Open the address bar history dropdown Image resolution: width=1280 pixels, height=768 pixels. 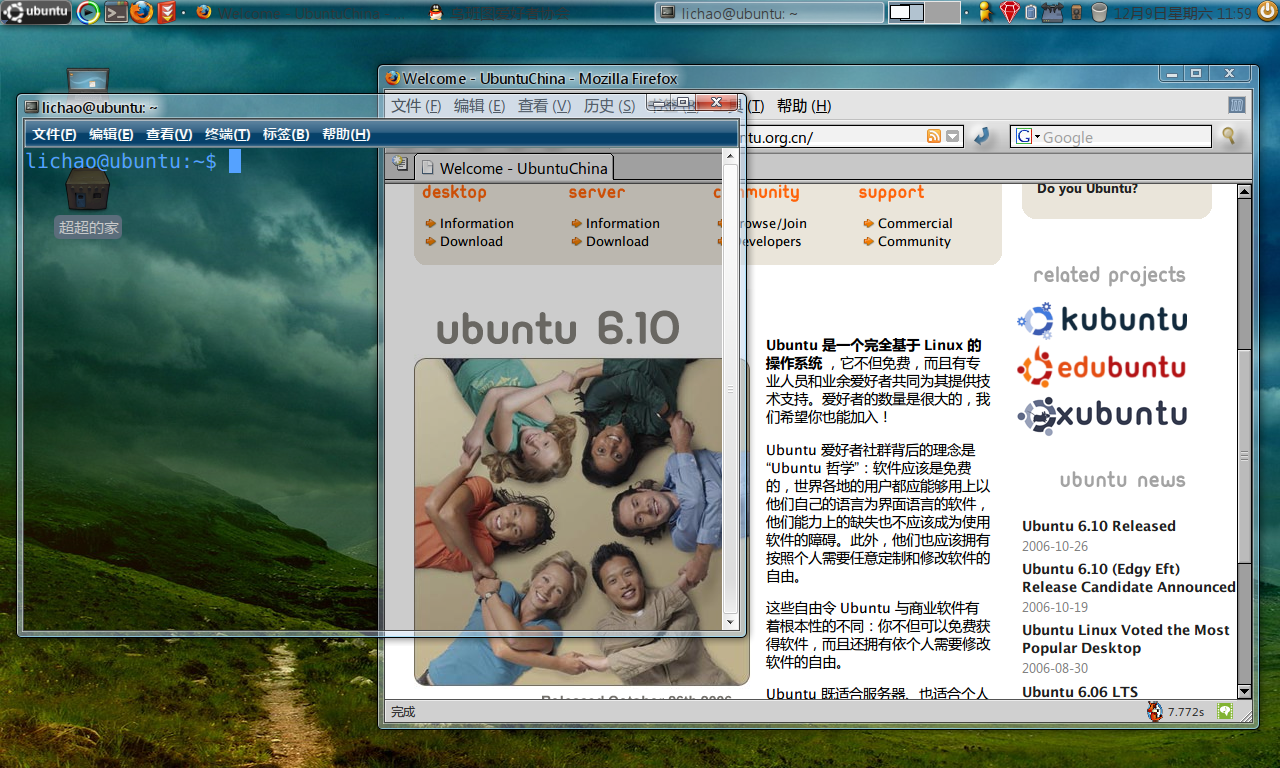pyautogui.click(x=953, y=136)
